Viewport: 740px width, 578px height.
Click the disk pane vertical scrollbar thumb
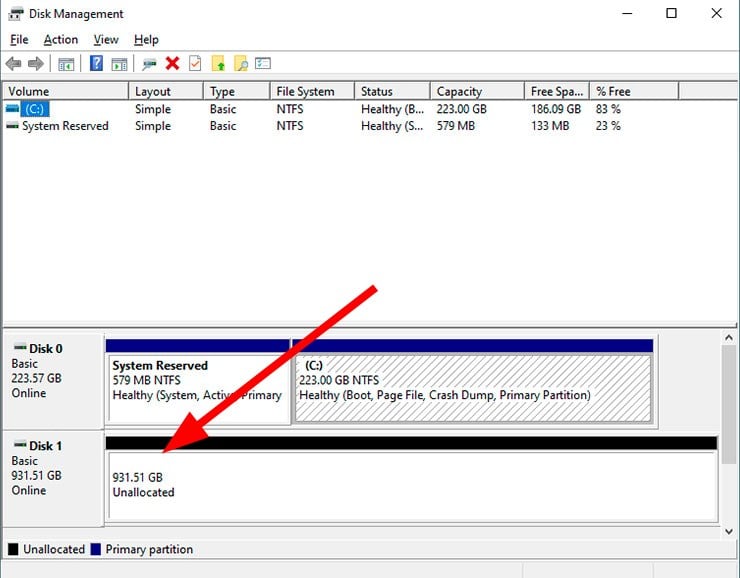pos(729,404)
